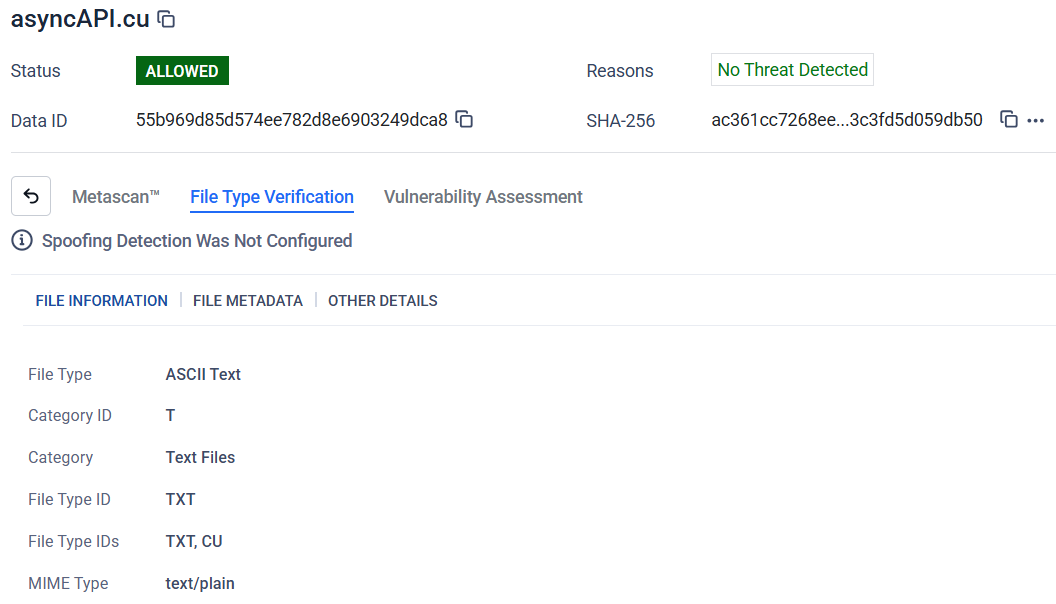Image resolution: width=1056 pixels, height=604 pixels.
Task: Click the truncated SHA-256 hash value
Action: (847, 120)
